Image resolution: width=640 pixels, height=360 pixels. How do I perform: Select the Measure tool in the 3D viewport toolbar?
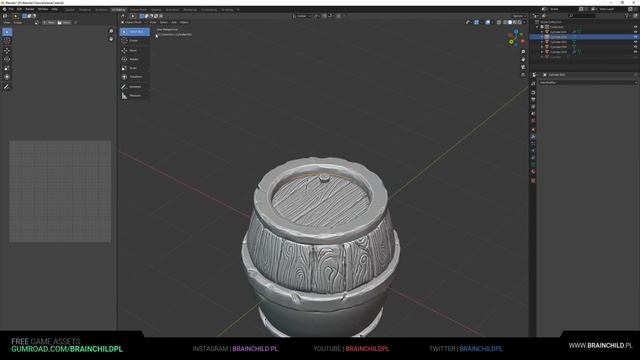click(134, 96)
